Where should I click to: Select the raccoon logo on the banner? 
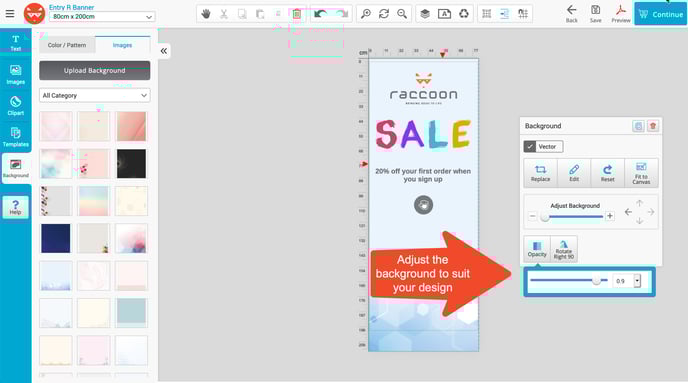click(423, 89)
